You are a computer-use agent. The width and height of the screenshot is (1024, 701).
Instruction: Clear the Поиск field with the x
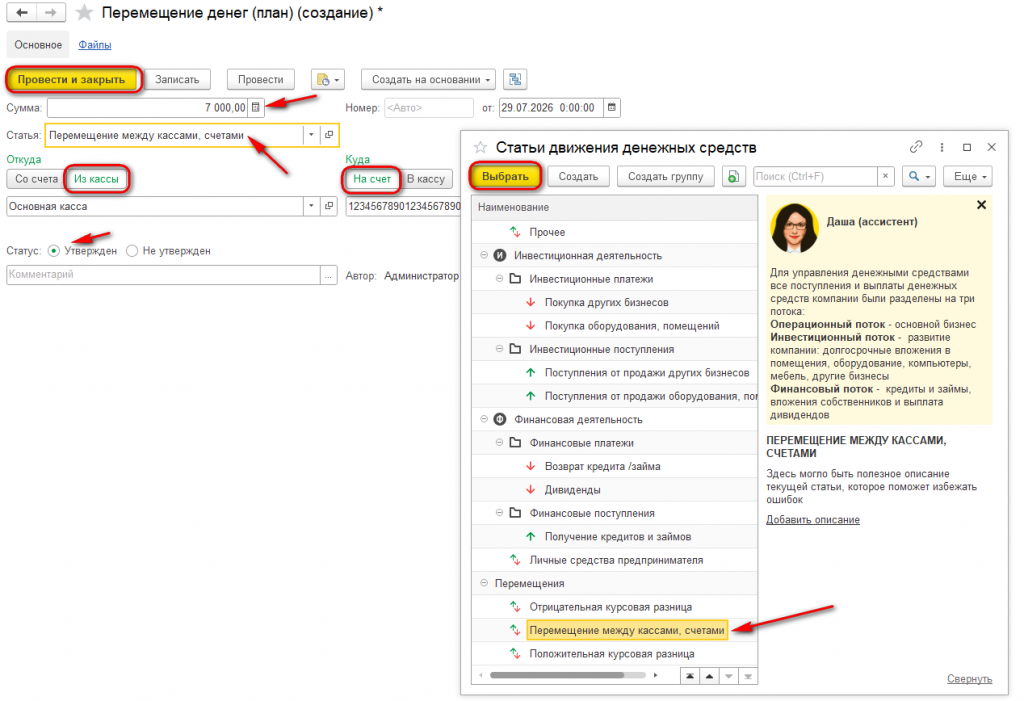[x=885, y=176]
